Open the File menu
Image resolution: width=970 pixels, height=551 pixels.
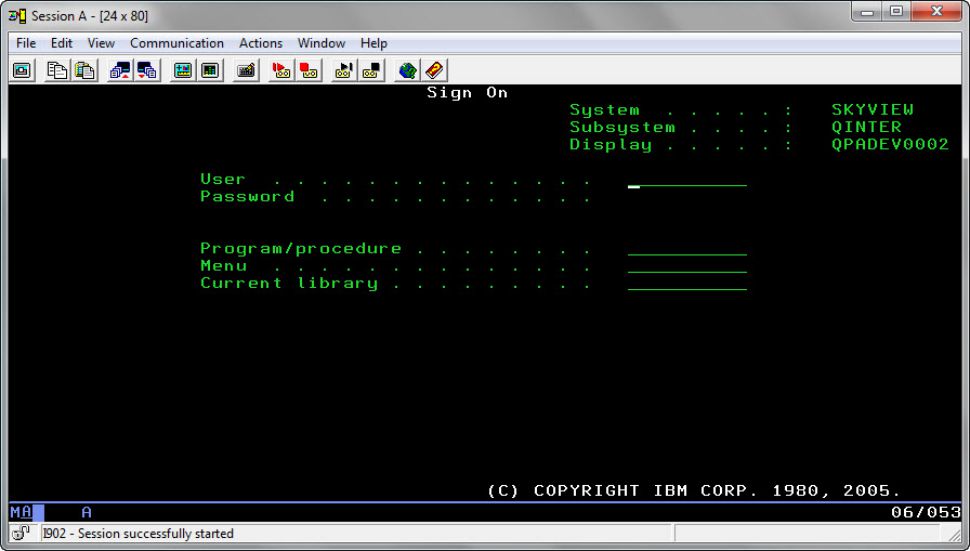(x=26, y=43)
